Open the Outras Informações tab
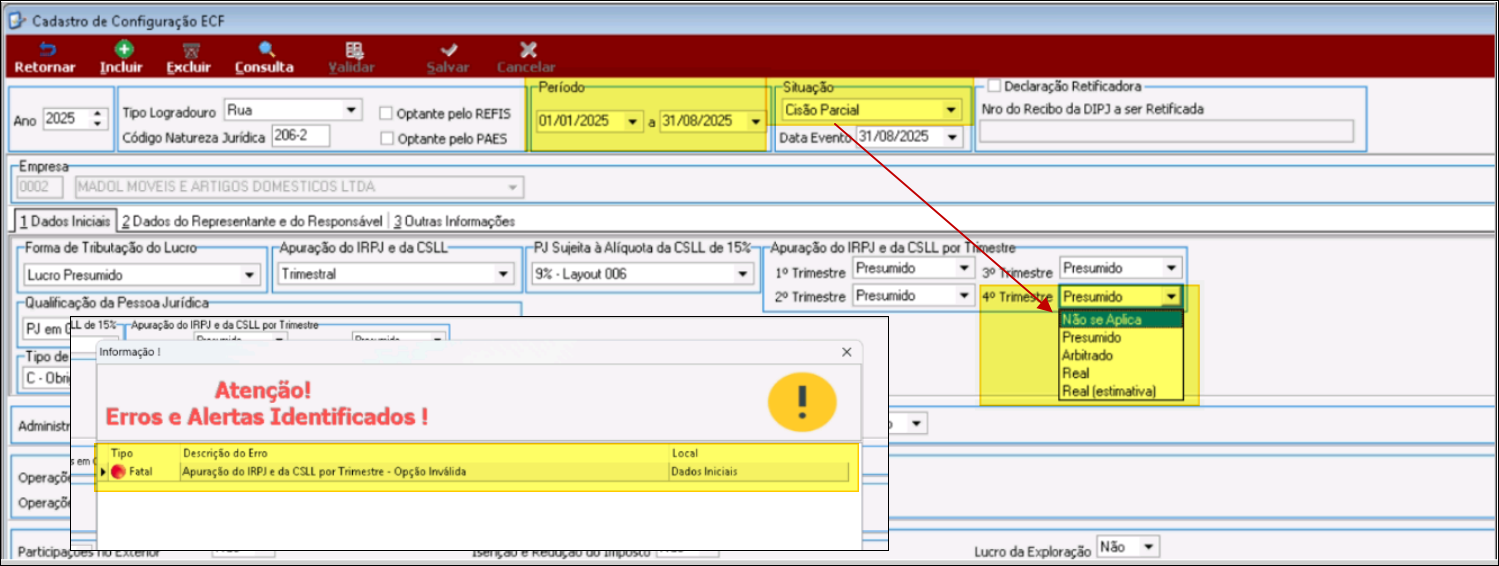The width and height of the screenshot is (1499, 566). [x=454, y=221]
